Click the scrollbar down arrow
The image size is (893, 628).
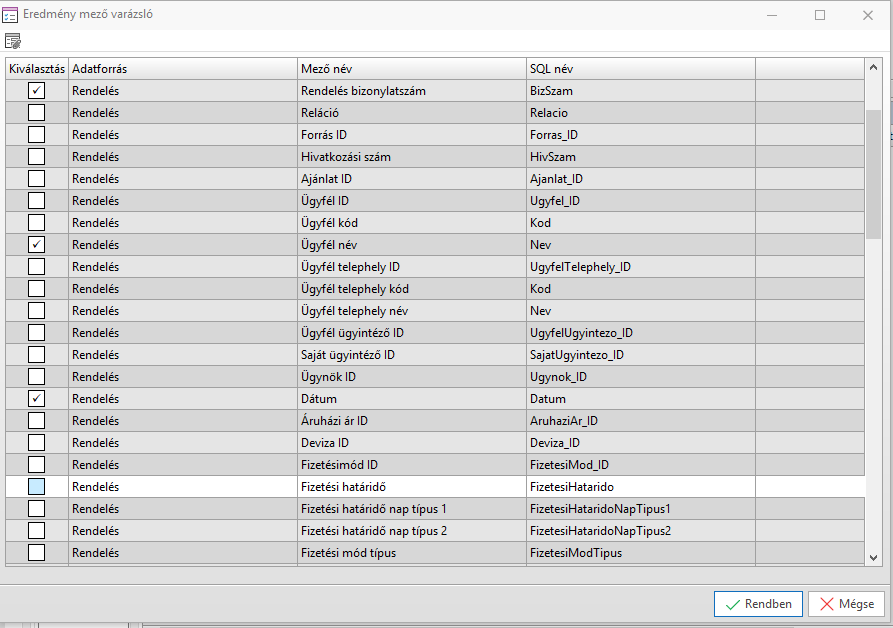pyautogui.click(x=873, y=558)
